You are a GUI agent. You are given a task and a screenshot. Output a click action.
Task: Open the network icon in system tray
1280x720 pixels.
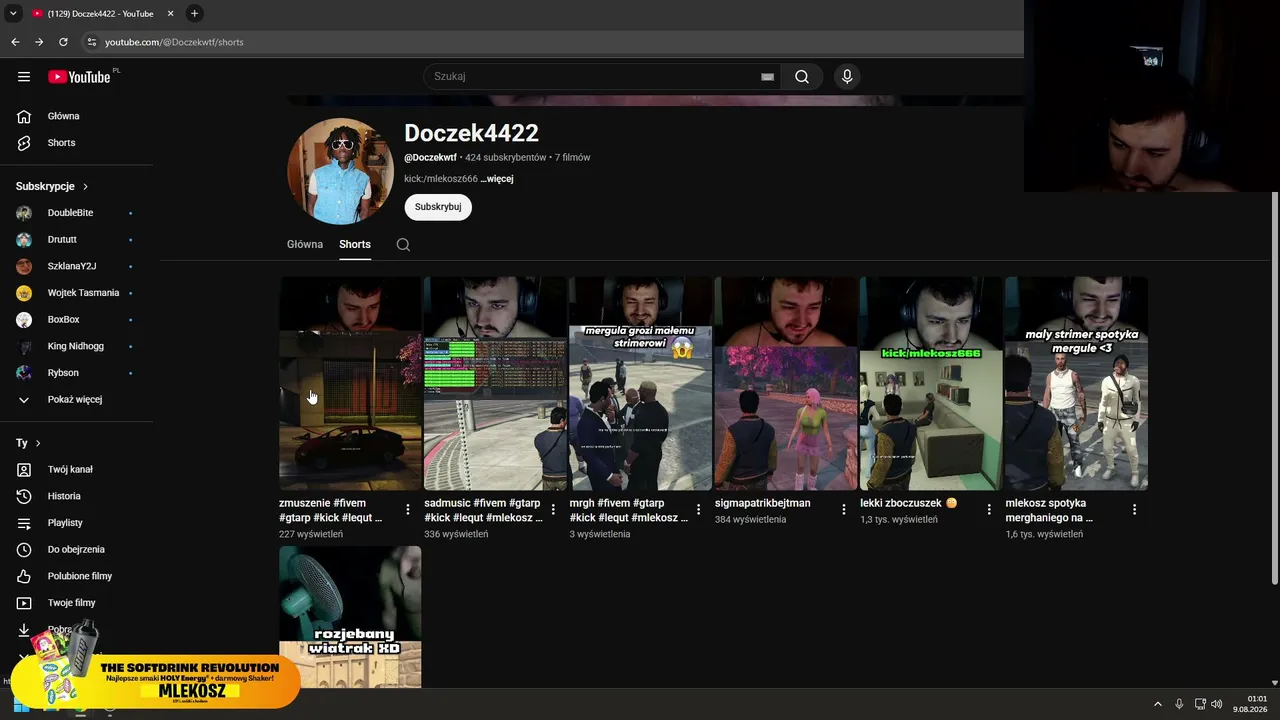coord(1200,704)
